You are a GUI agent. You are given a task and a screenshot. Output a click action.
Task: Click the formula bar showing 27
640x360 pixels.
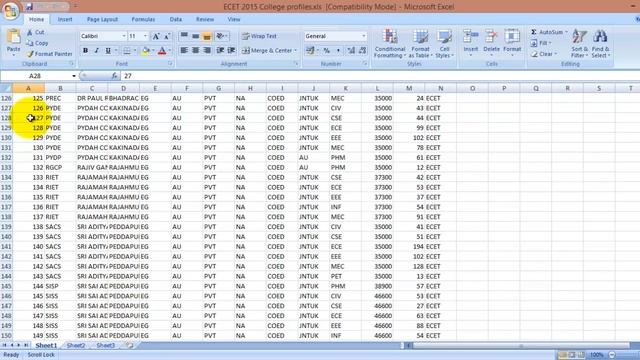(380, 76)
